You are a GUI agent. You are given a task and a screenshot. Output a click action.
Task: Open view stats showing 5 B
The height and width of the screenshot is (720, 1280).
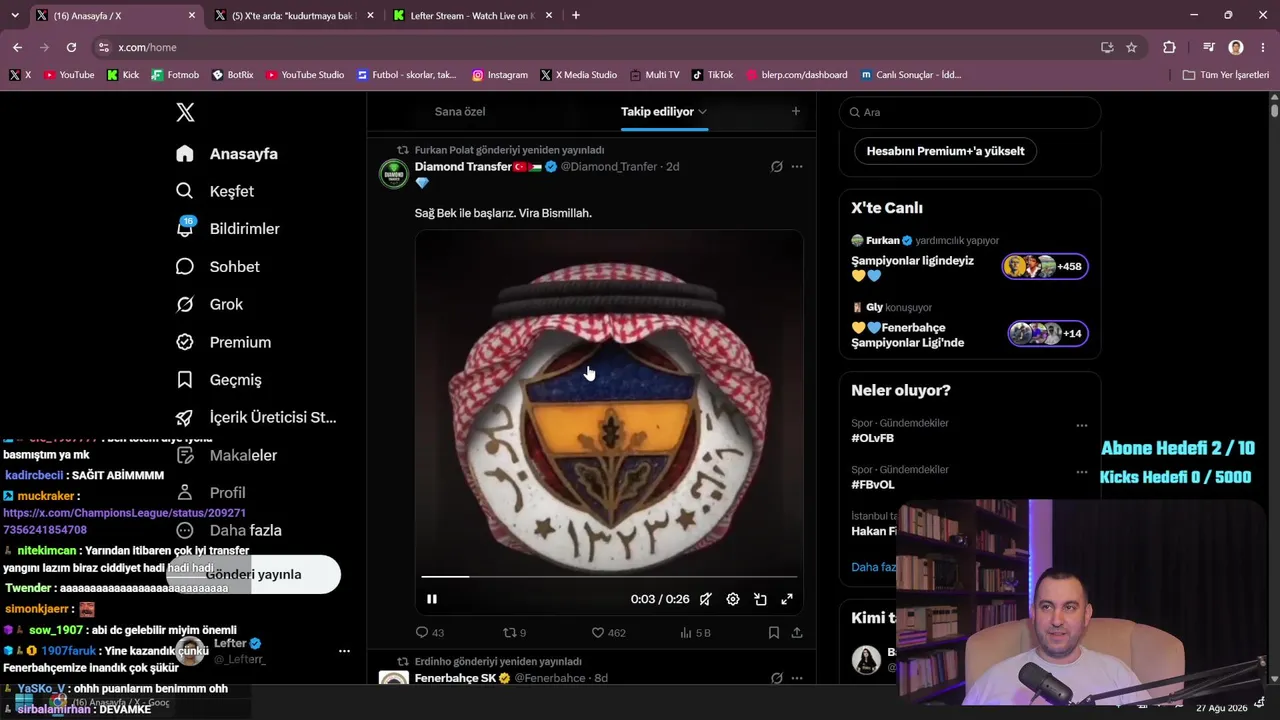[x=695, y=632]
